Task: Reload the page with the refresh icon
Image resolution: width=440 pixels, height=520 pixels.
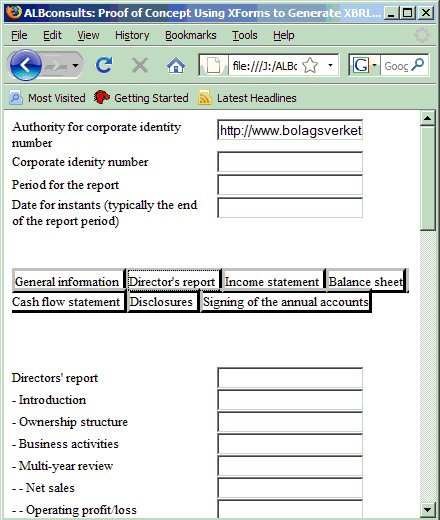Action: coord(104,65)
